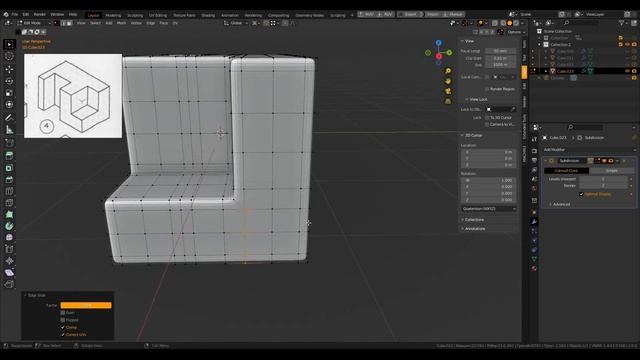
Task: Select the Select Box tool
Action: pos(9,44)
